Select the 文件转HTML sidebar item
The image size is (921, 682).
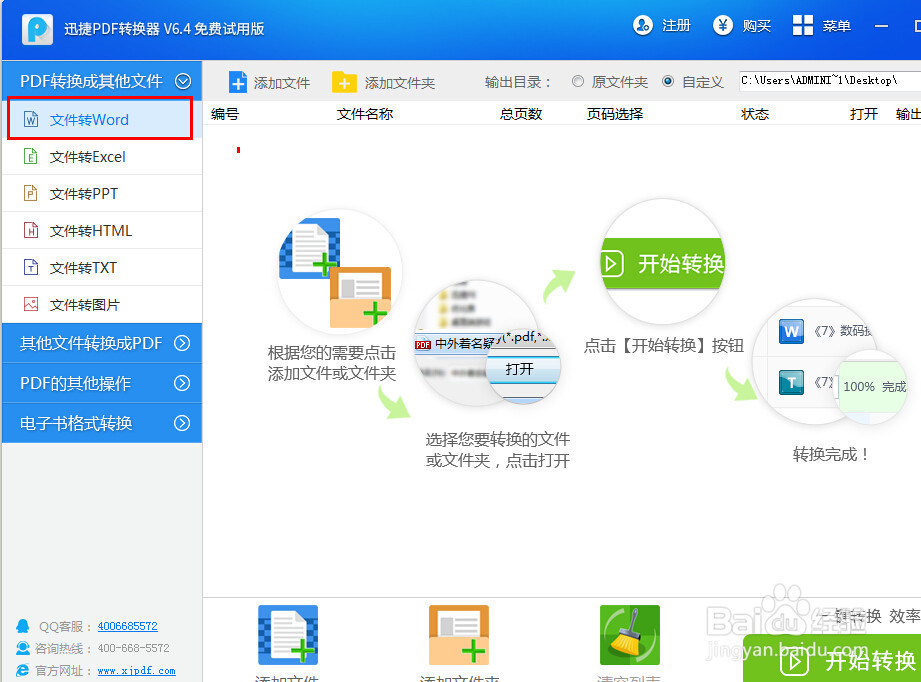[x=102, y=231]
